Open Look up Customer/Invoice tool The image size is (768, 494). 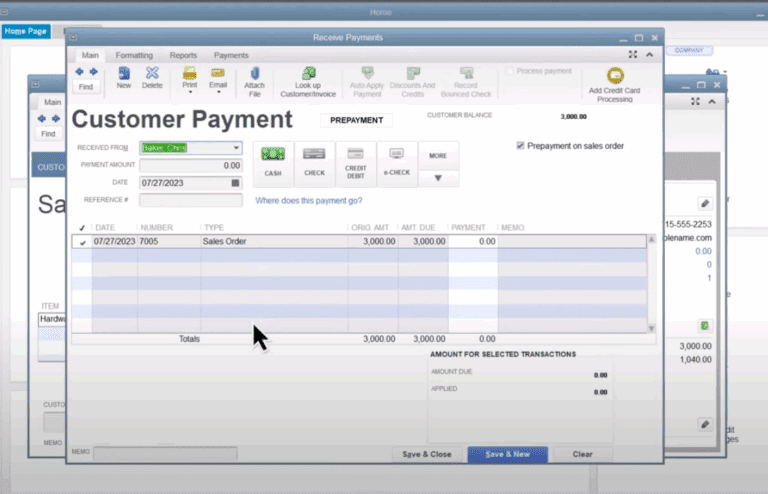click(307, 77)
